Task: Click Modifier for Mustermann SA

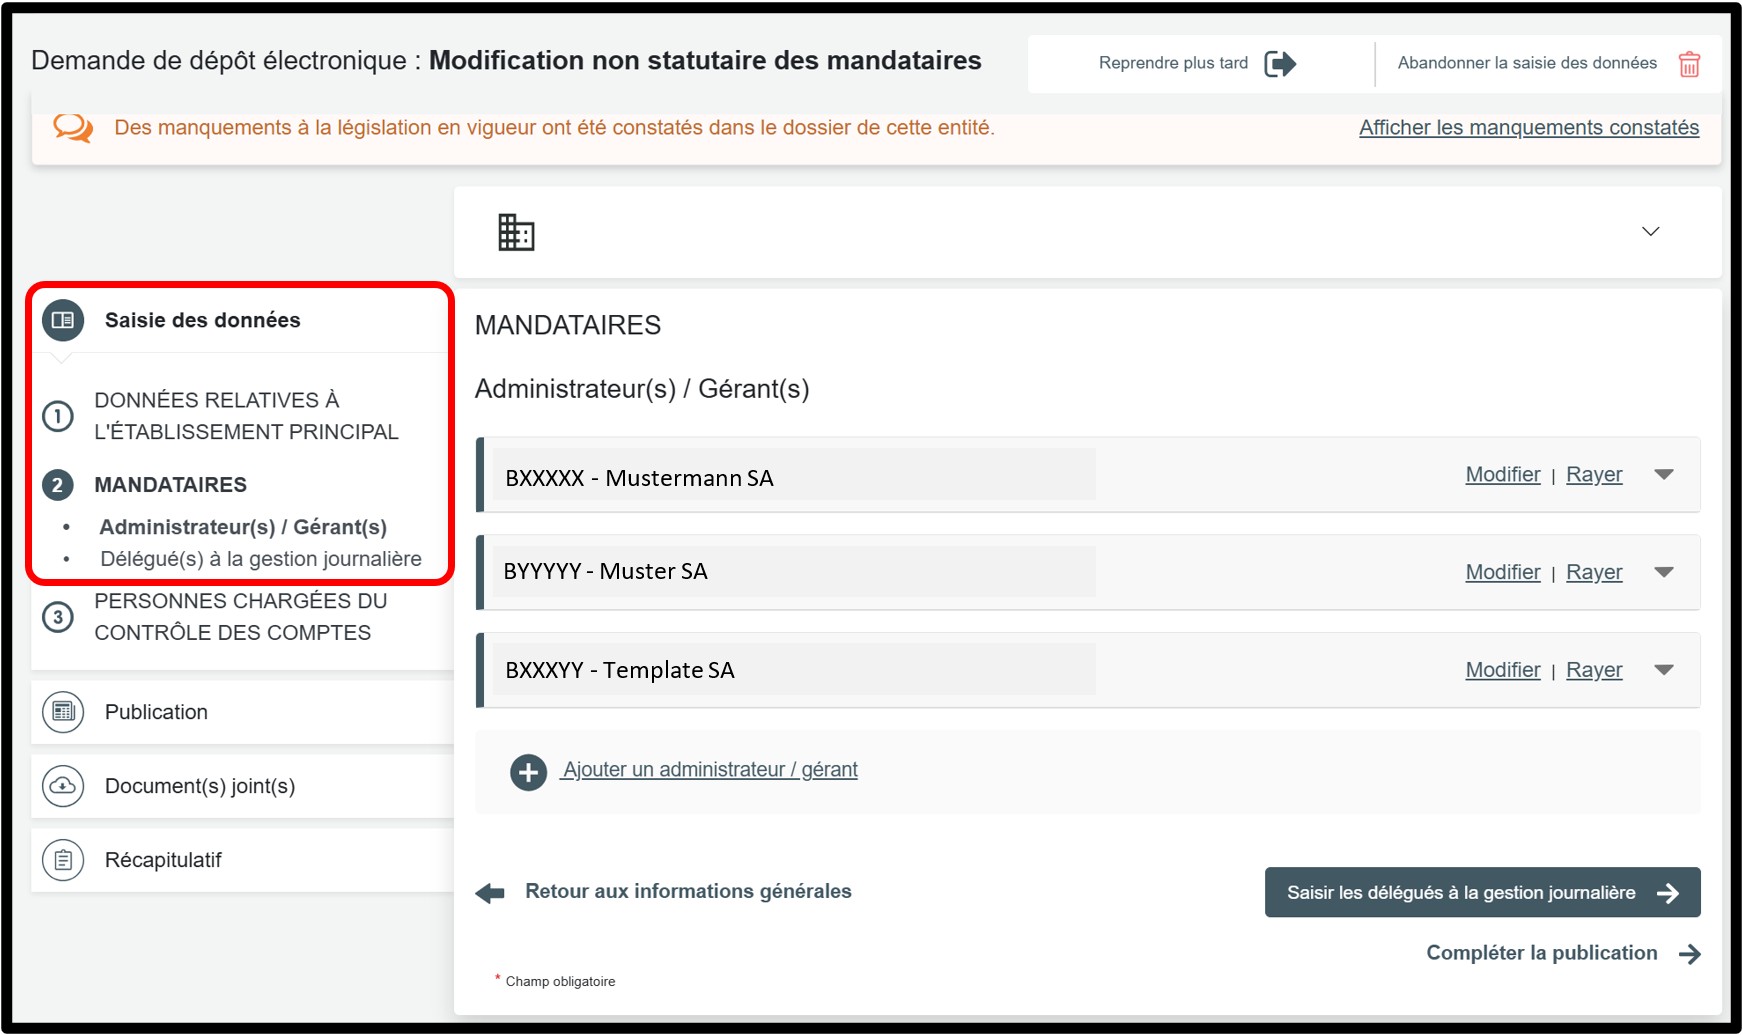Action: [x=1502, y=475]
